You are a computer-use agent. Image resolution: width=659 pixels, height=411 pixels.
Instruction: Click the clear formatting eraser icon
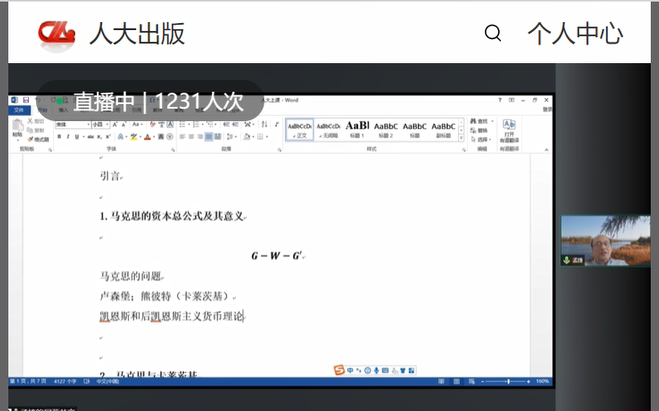(152, 124)
